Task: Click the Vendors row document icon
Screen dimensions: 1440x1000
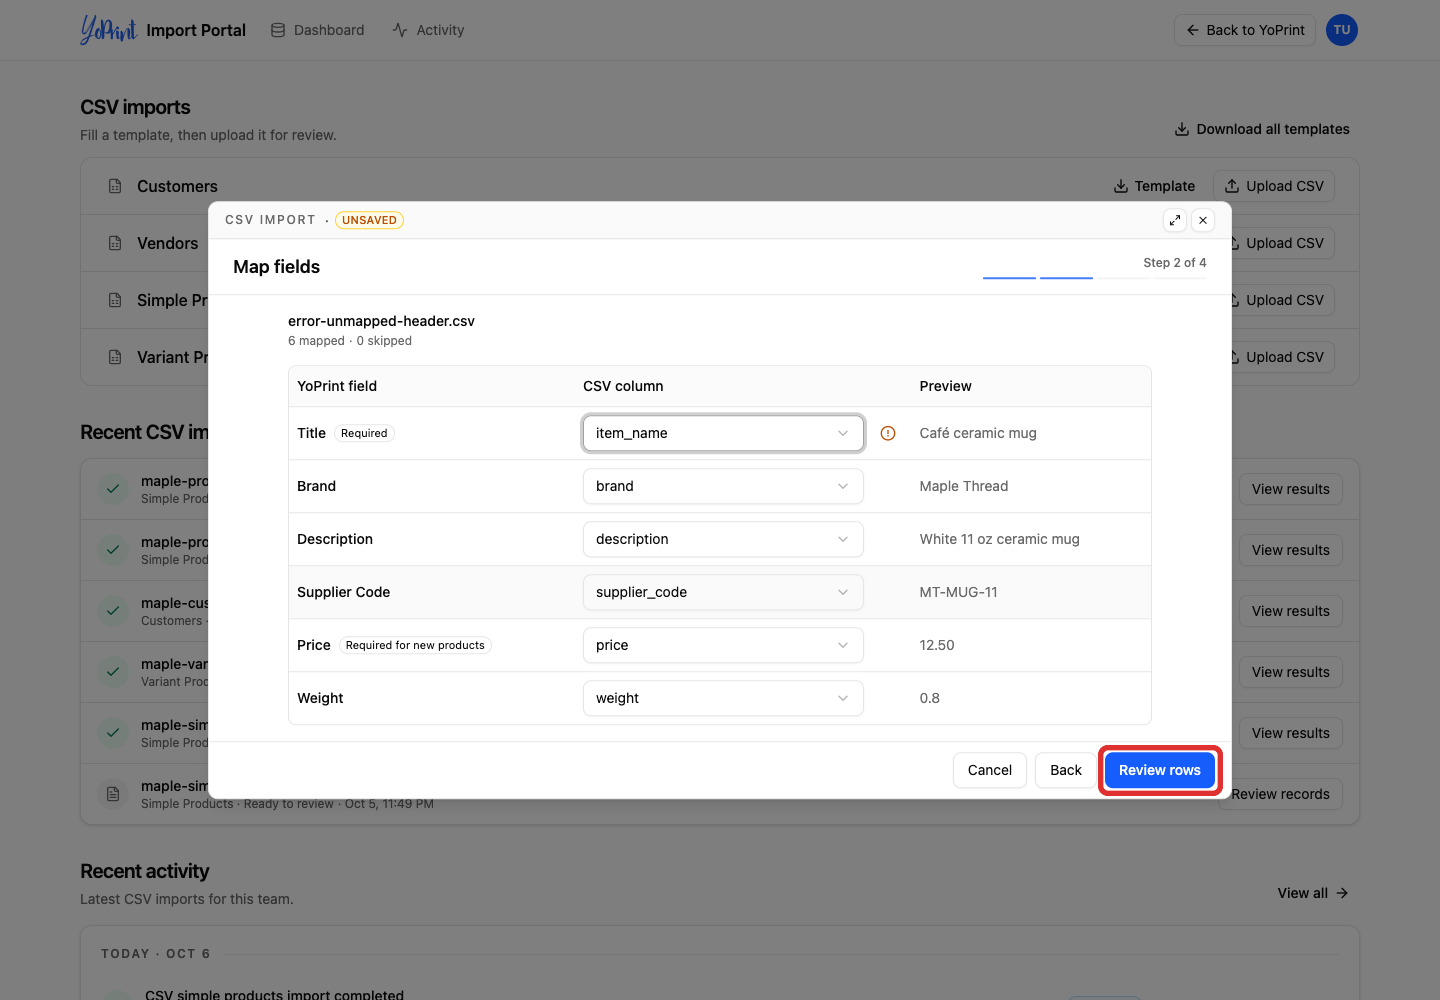Action: (115, 243)
